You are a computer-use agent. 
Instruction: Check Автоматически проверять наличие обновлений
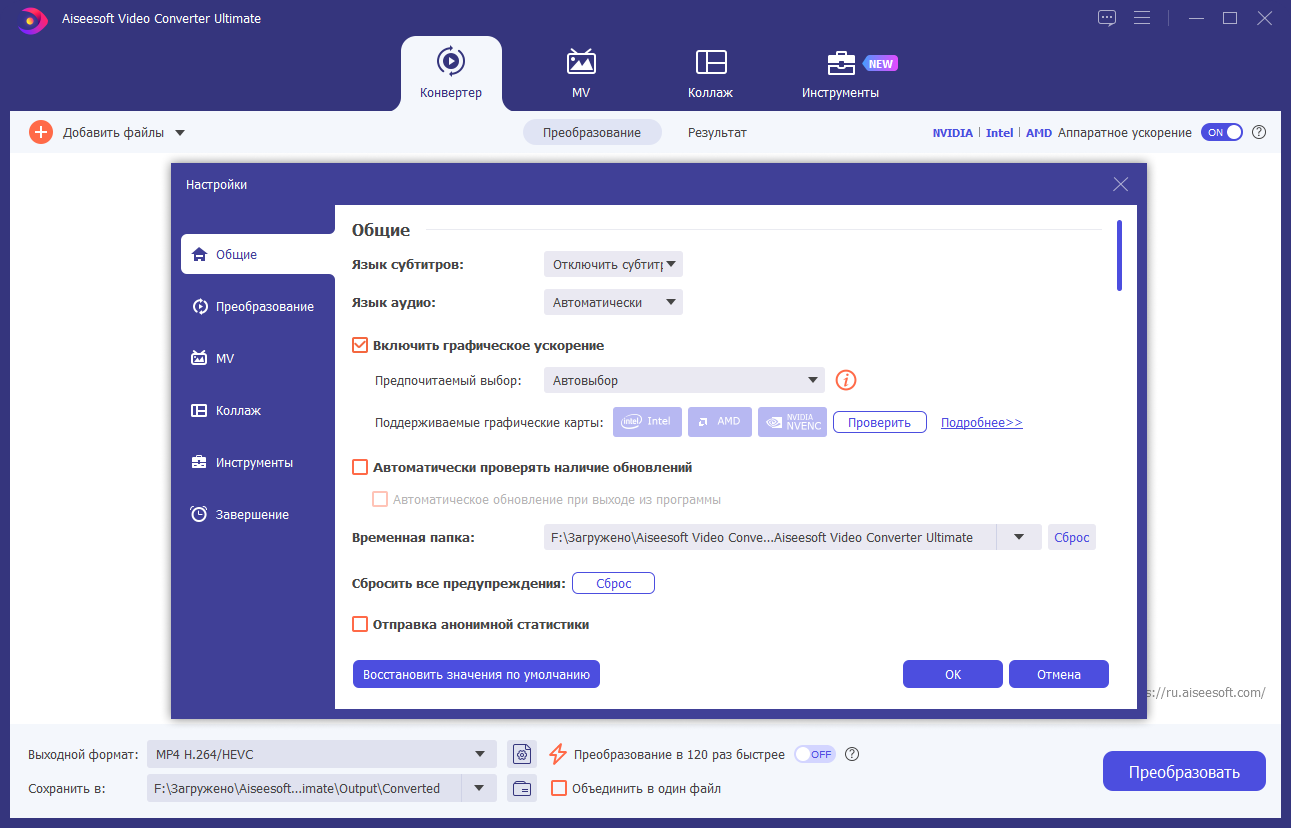[361, 467]
